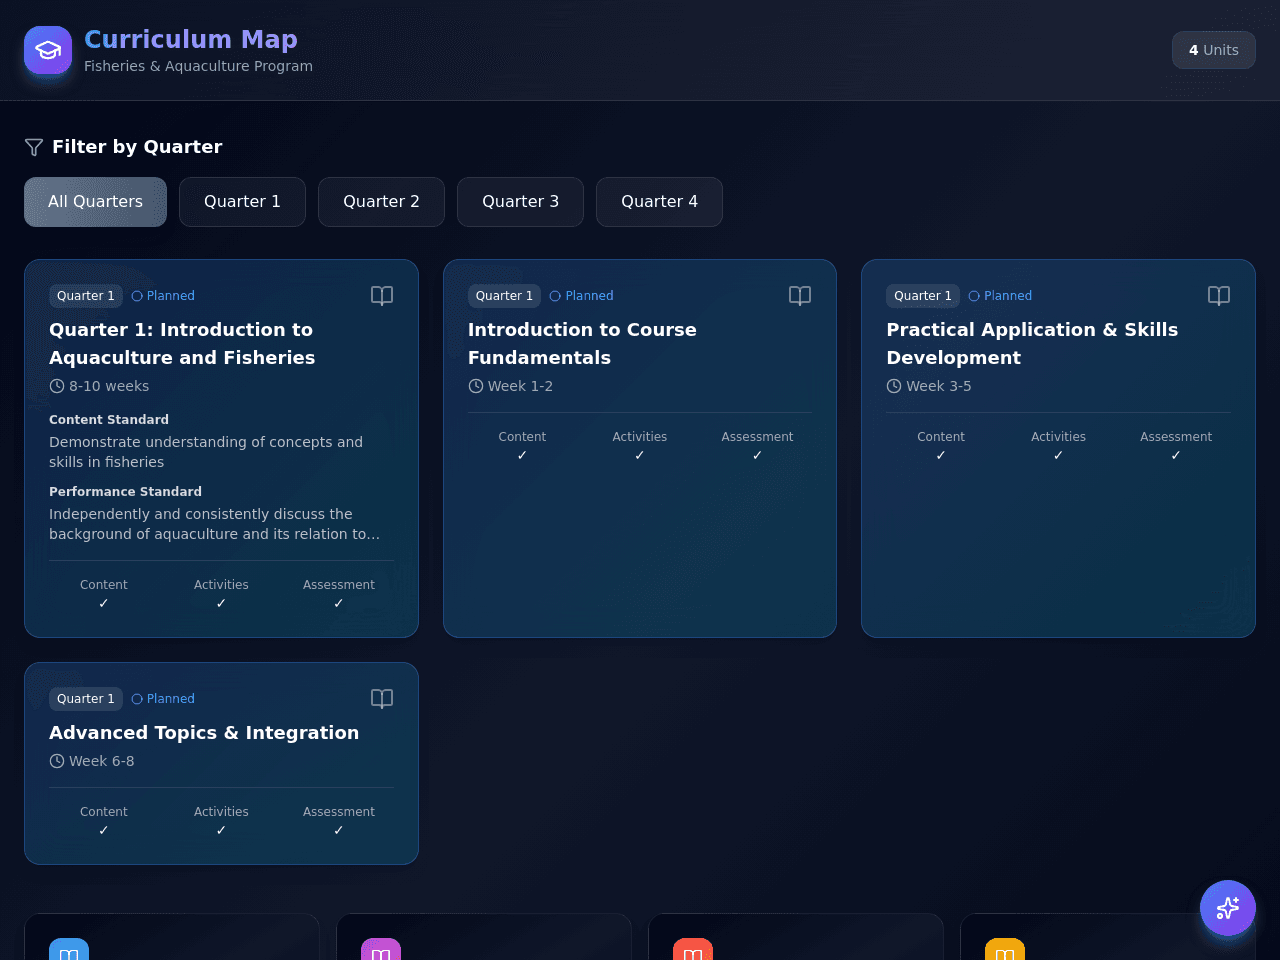Click the Fisheries & Aquaculture Program subtitle
1280x960 pixels.
(198, 66)
